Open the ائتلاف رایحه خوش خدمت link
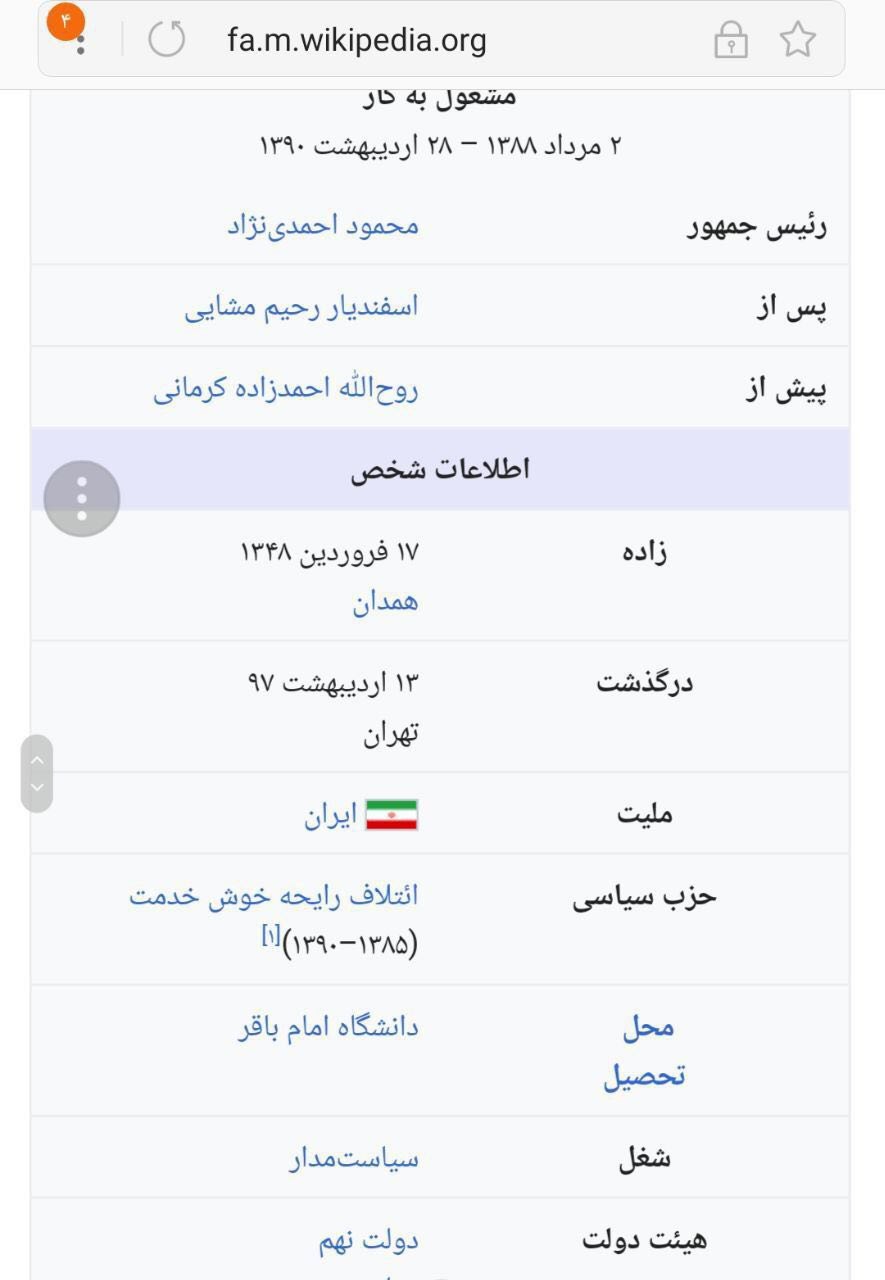This screenshot has height=1280, width=885. click(x=273, y=896)
